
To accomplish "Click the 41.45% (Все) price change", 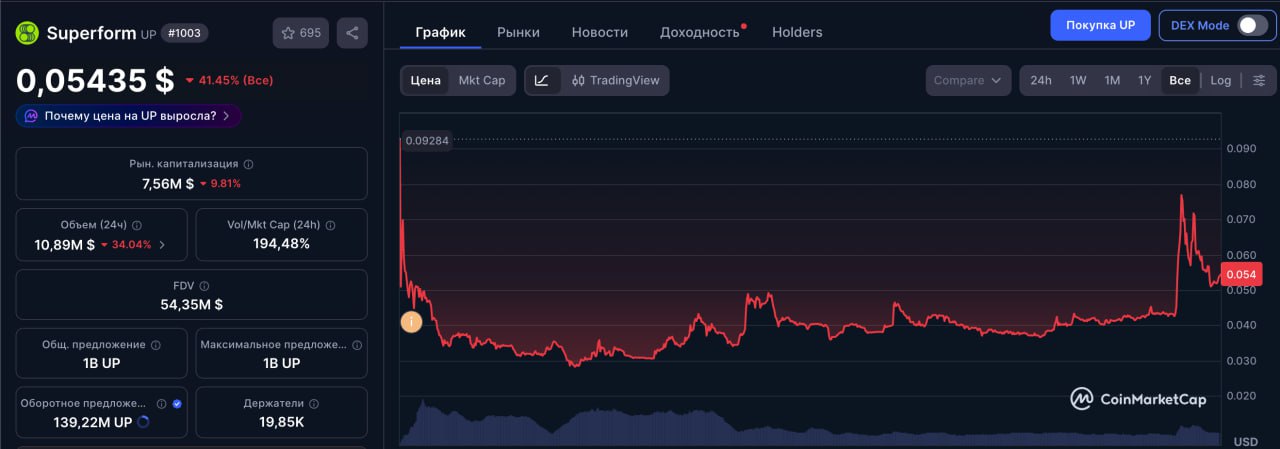I will [229, 80].
